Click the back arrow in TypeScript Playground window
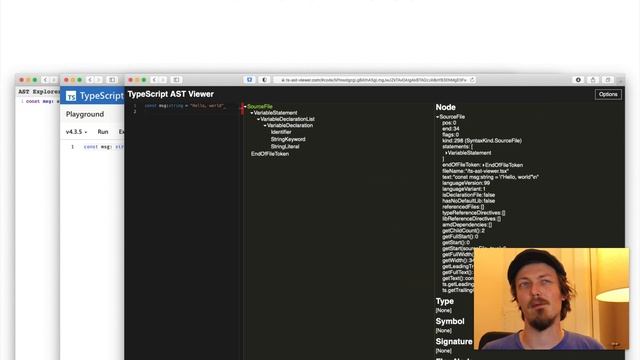640x360 pixels. point(90,80)
